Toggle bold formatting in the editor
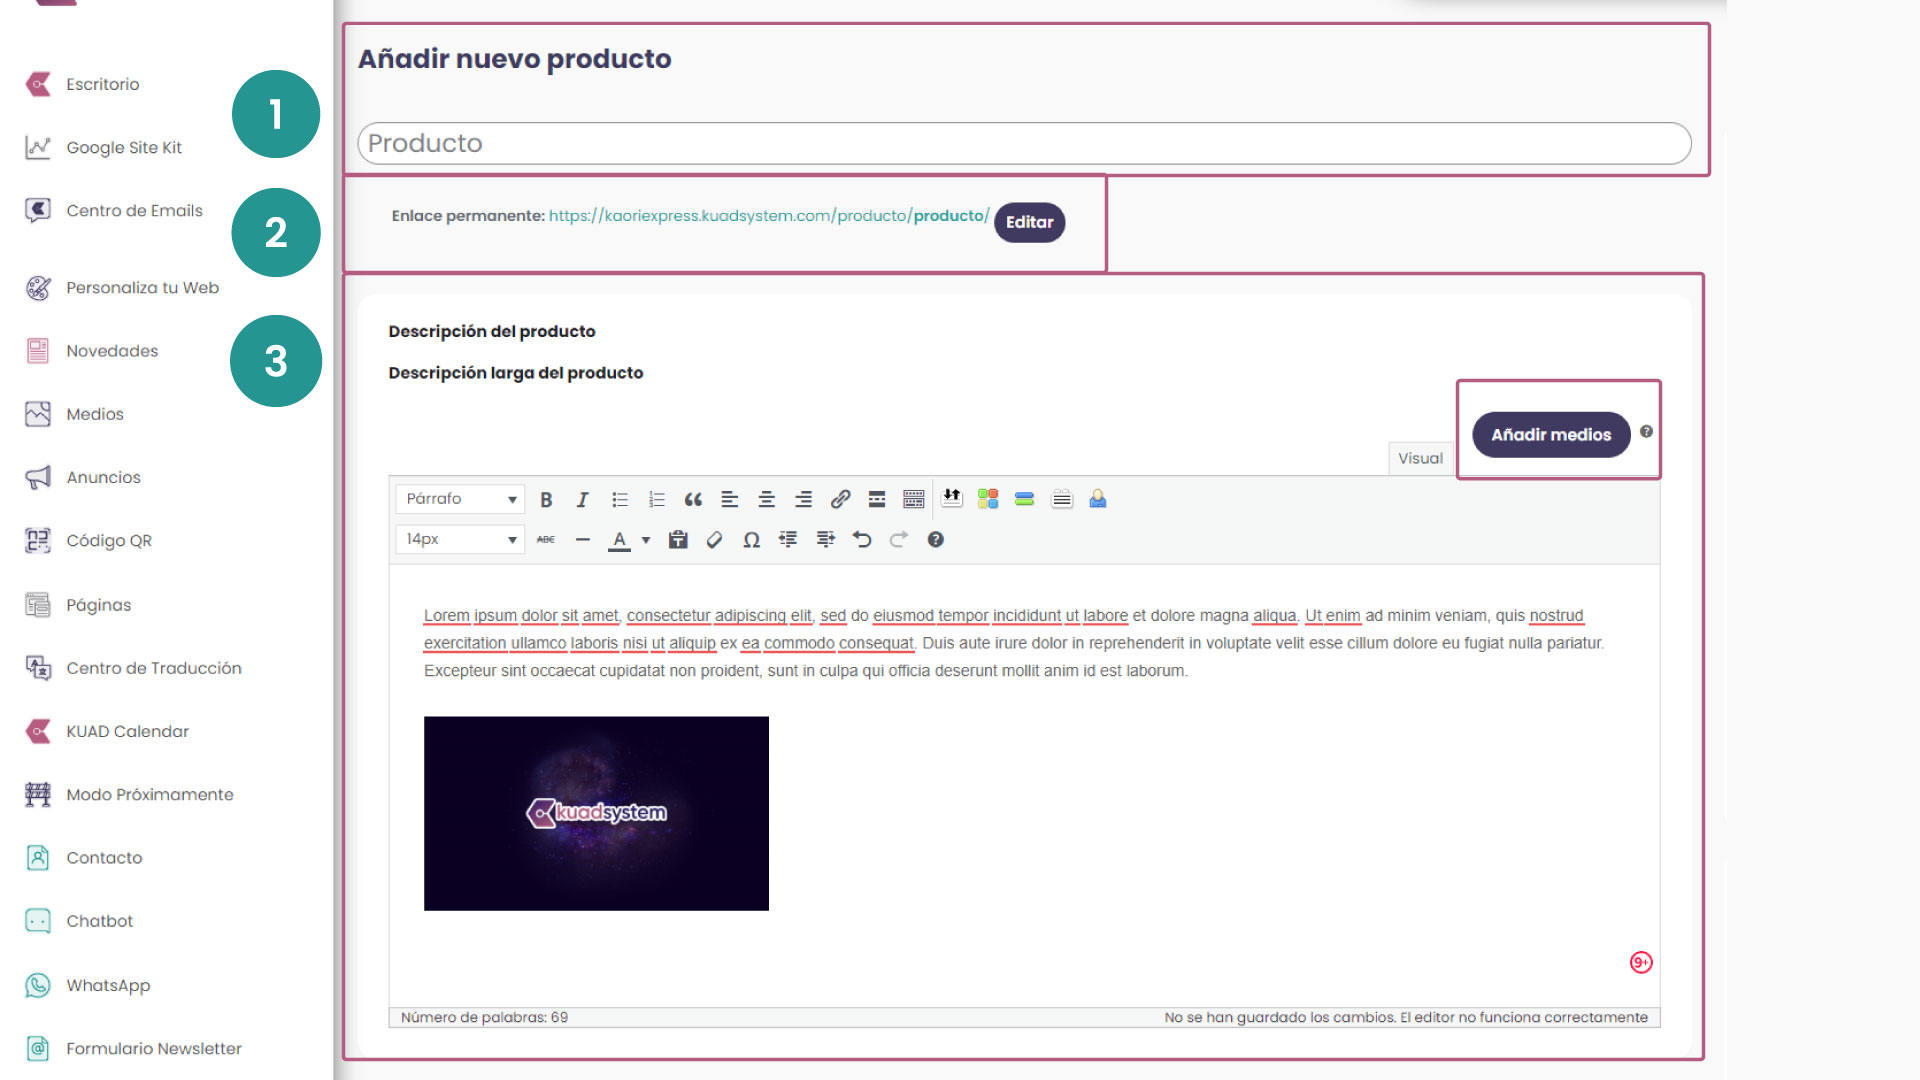The height and width of the screenshot is (1080, 1920). click(x=546, y=499)
